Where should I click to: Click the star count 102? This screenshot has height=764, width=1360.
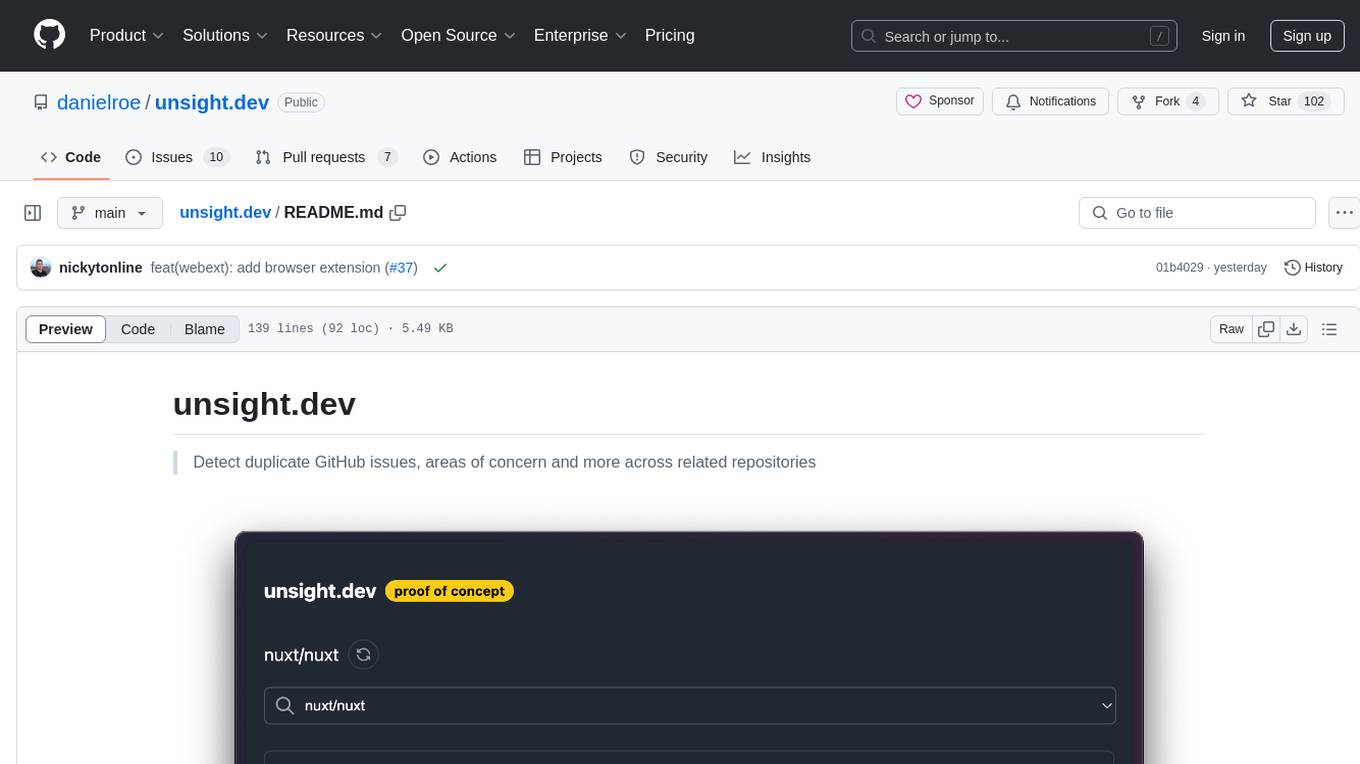tap(1314, 101)
